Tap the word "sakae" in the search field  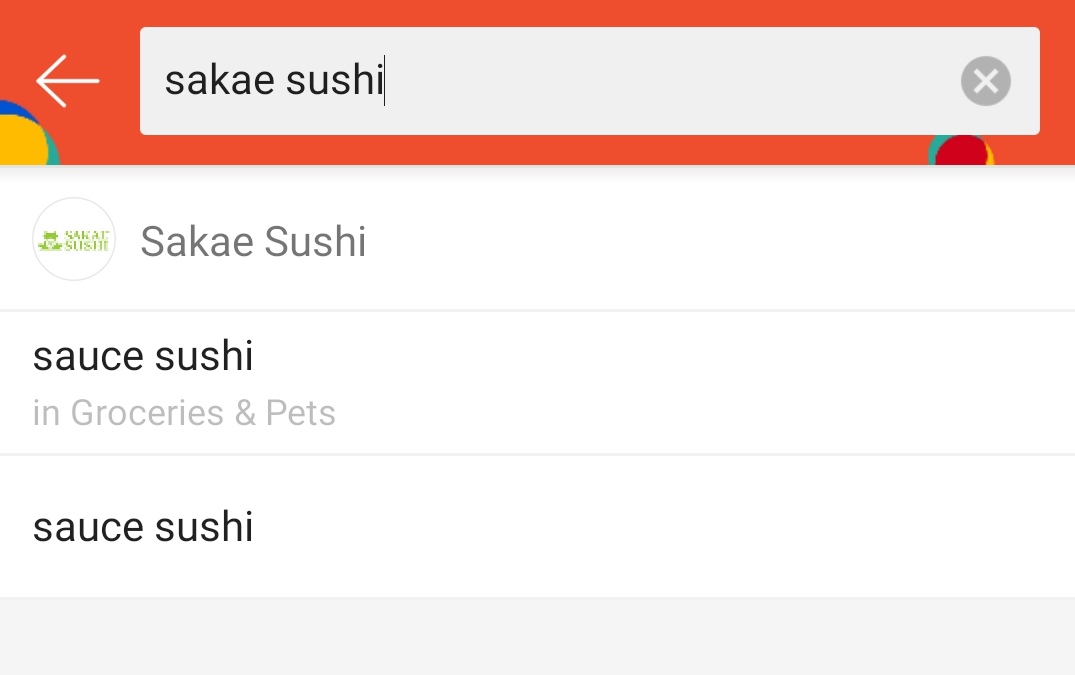coord(220,81)
